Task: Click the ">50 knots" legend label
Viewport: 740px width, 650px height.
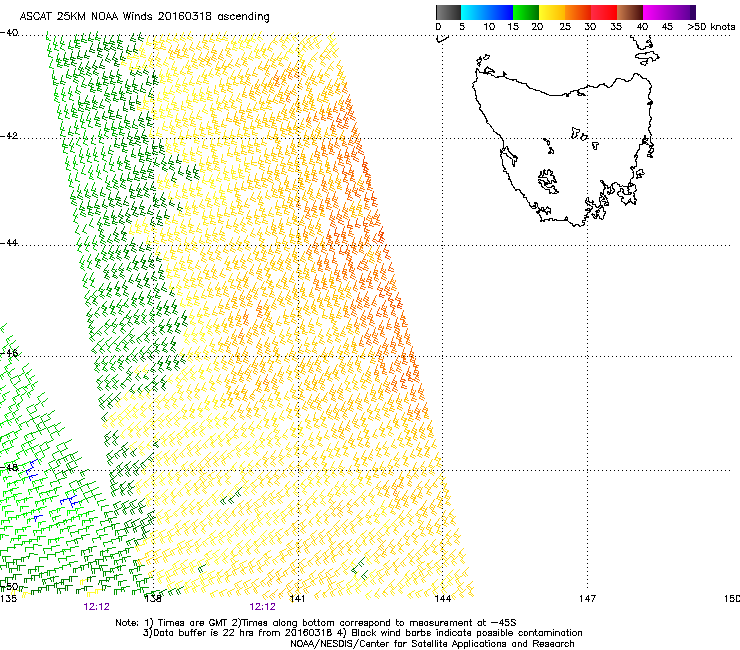Action: tap(711, 27)
